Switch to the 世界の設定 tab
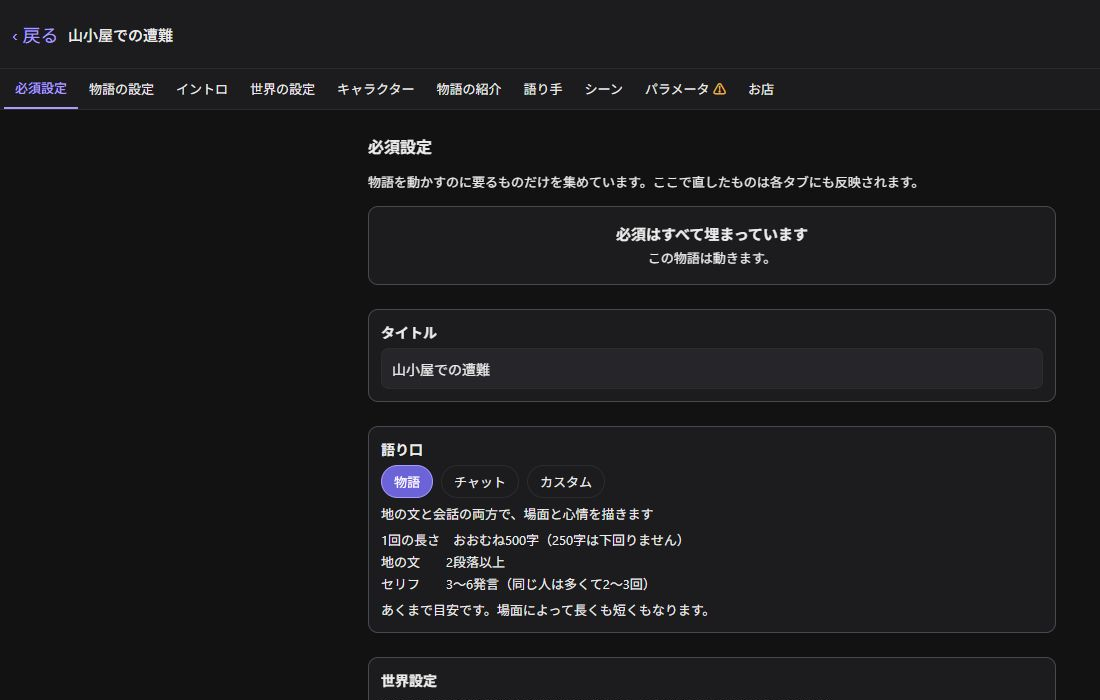This screenshot has width=1100, height=700. coord(283,89)
